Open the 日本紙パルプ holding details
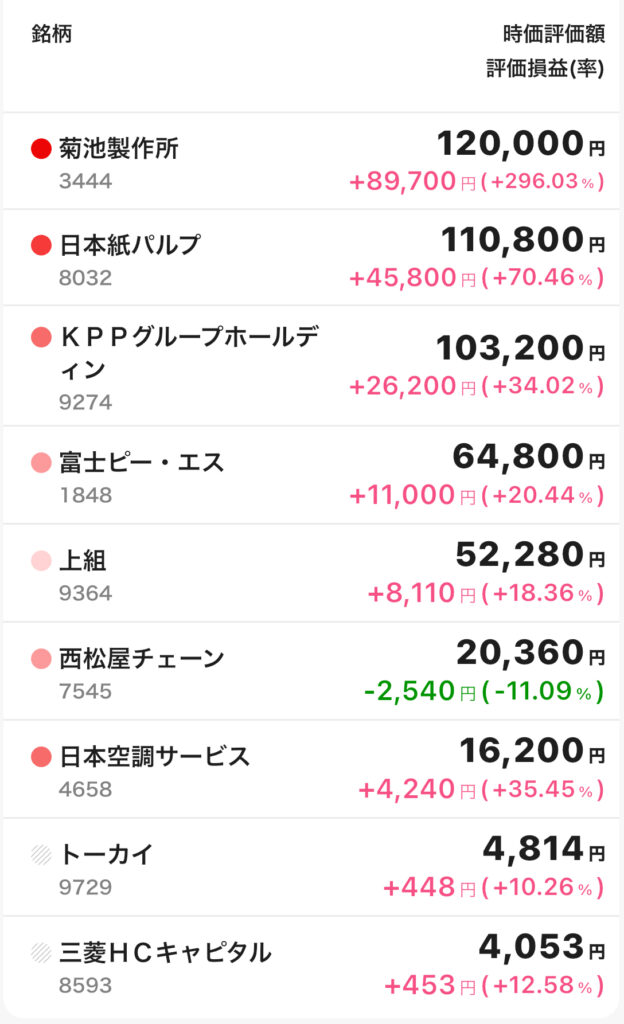Image resolution: width=624 pixels, height=1024 pixels. [311, 257]
